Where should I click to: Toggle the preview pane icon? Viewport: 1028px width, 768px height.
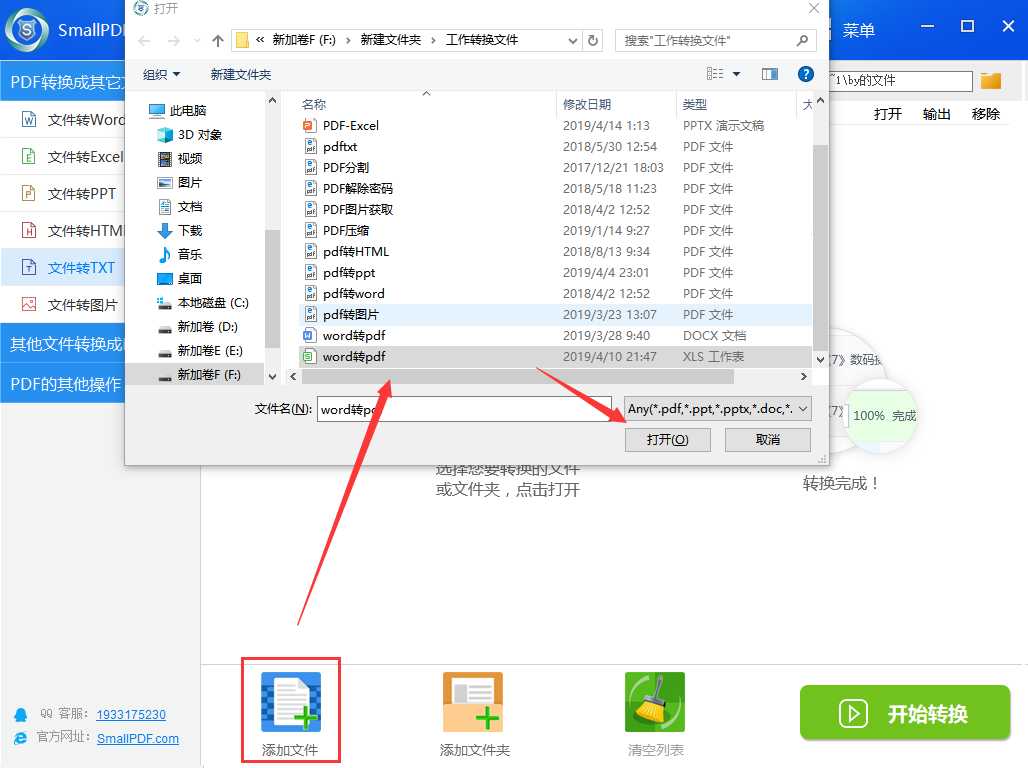tap(770, 74)
